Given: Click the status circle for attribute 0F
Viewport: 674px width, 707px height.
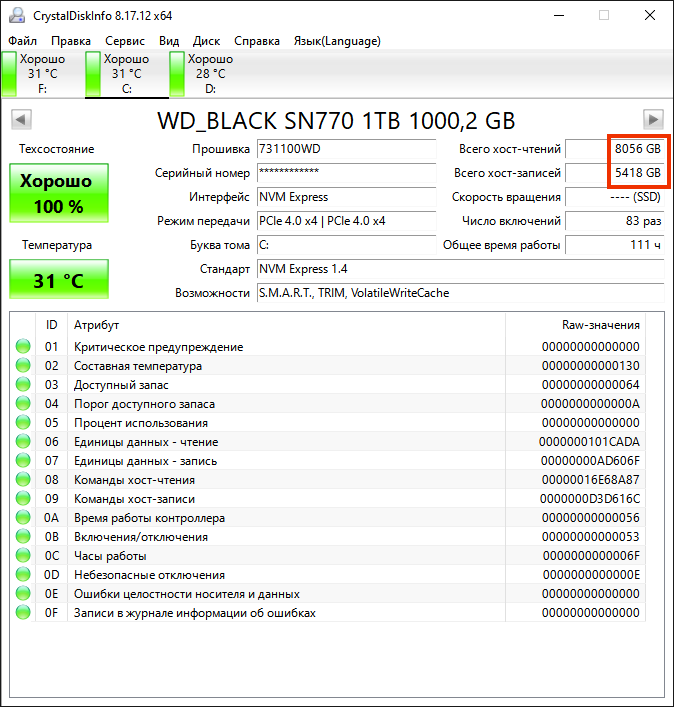Looking at the screenshot, I should (x=23, y=612).
